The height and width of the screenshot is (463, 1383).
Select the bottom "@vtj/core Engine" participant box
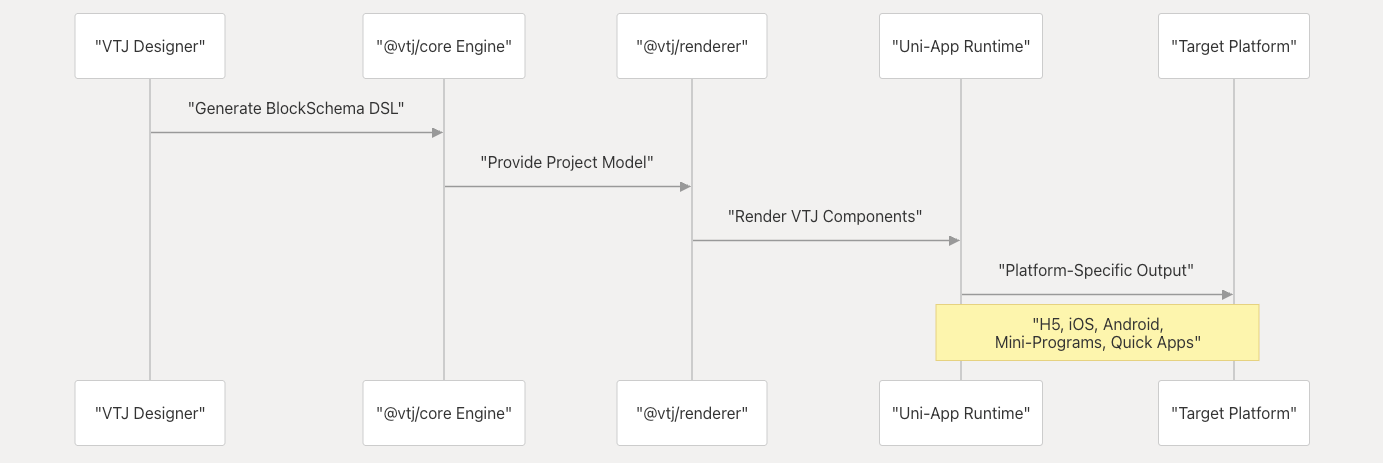coord(444,413)
